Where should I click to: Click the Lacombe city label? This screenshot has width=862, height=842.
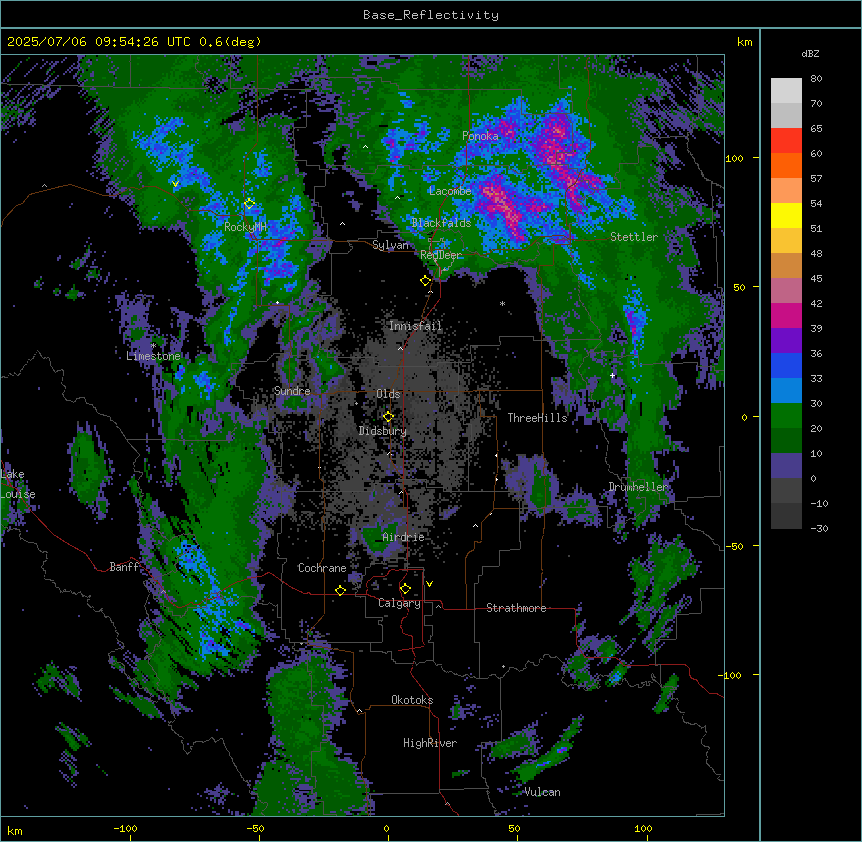click(x=450, y=191)
